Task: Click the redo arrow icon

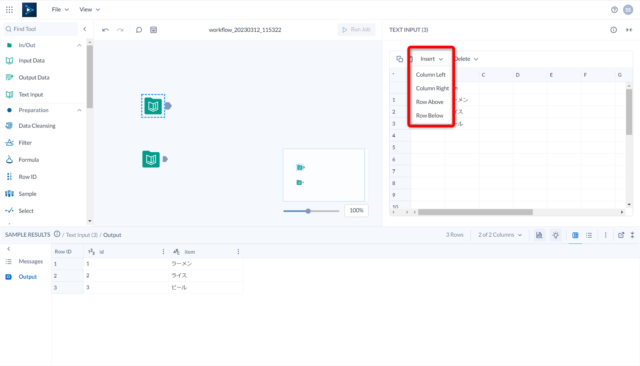Action: [120, 30]
